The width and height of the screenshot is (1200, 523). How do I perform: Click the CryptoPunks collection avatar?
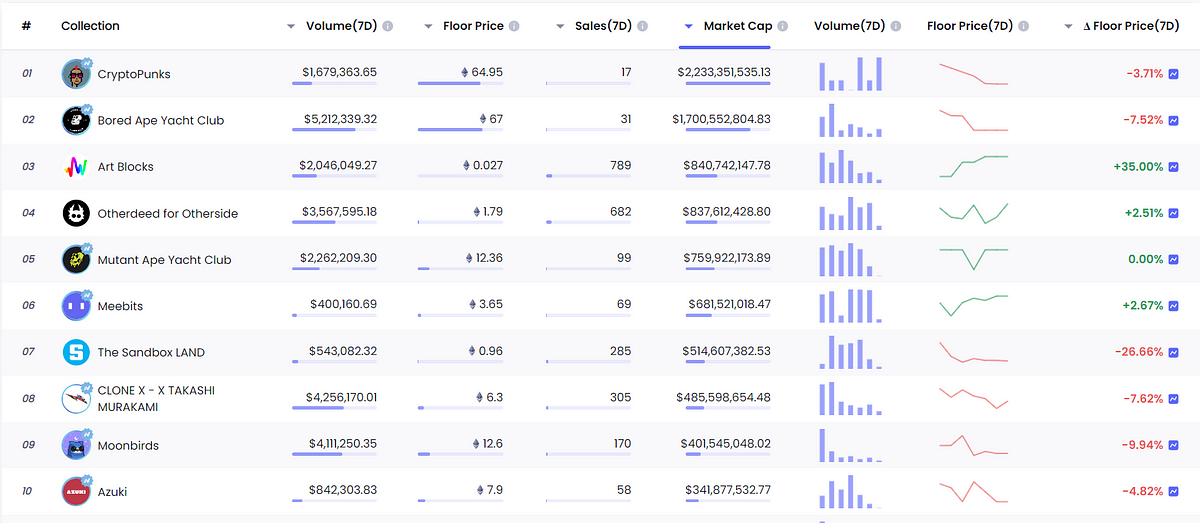(76, 74)
